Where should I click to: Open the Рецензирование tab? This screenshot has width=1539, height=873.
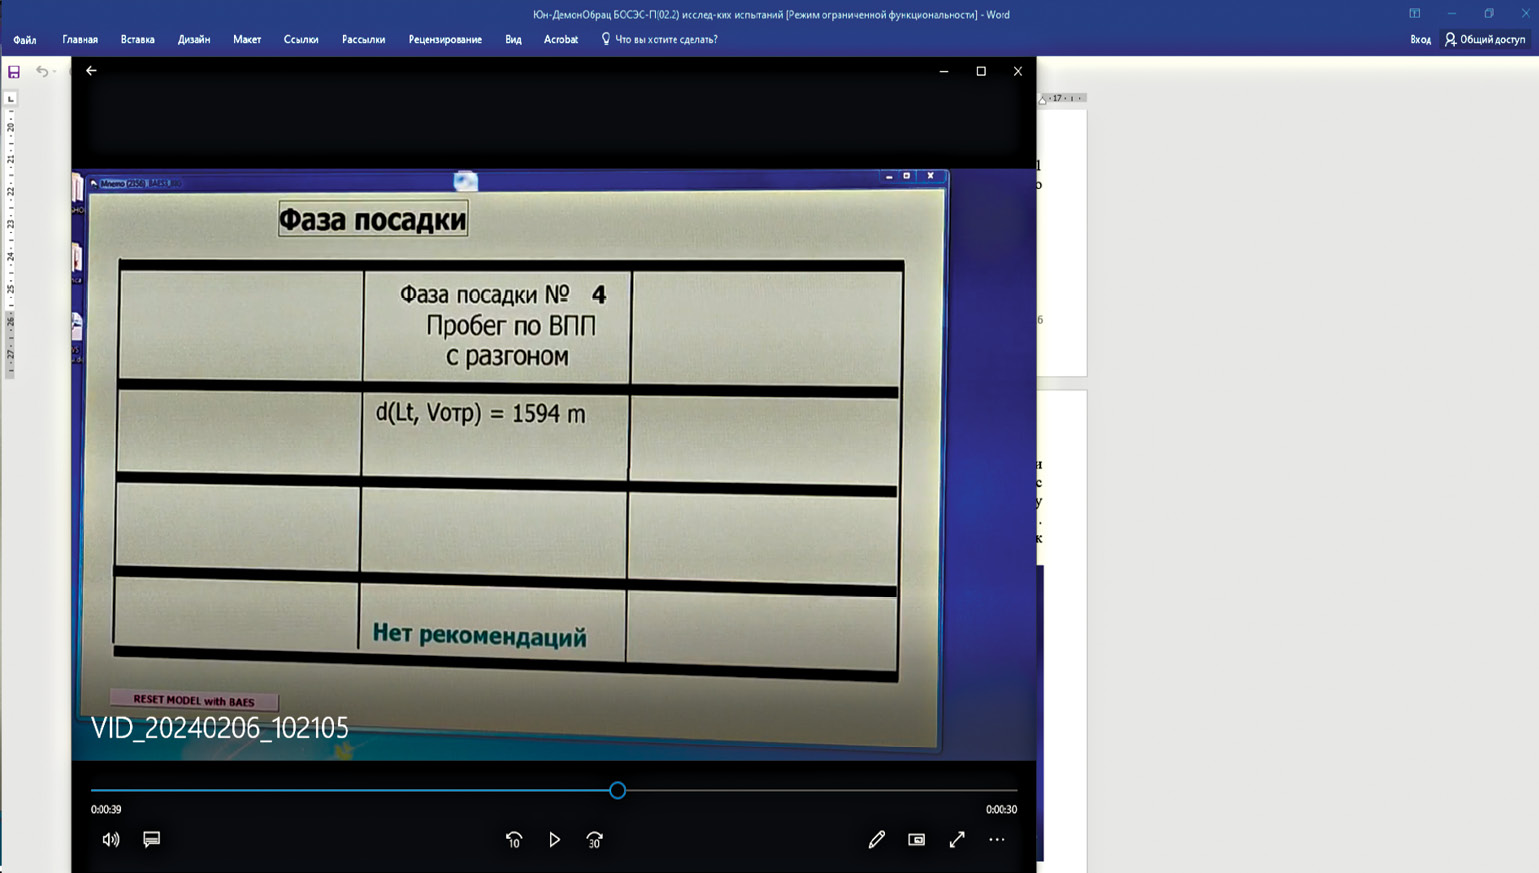tap(445, 40)
